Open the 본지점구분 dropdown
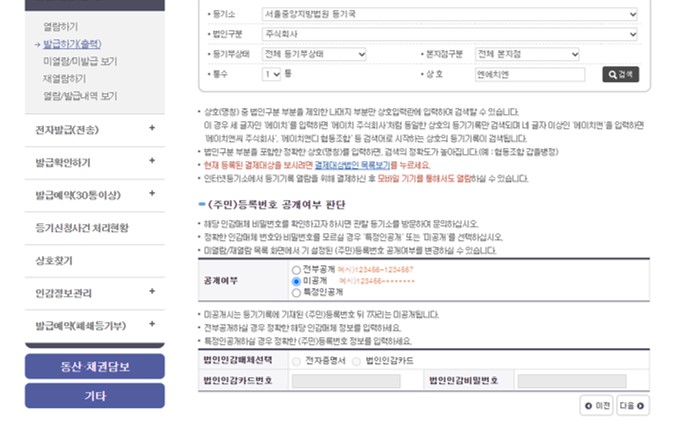 [x=527, y=54]
